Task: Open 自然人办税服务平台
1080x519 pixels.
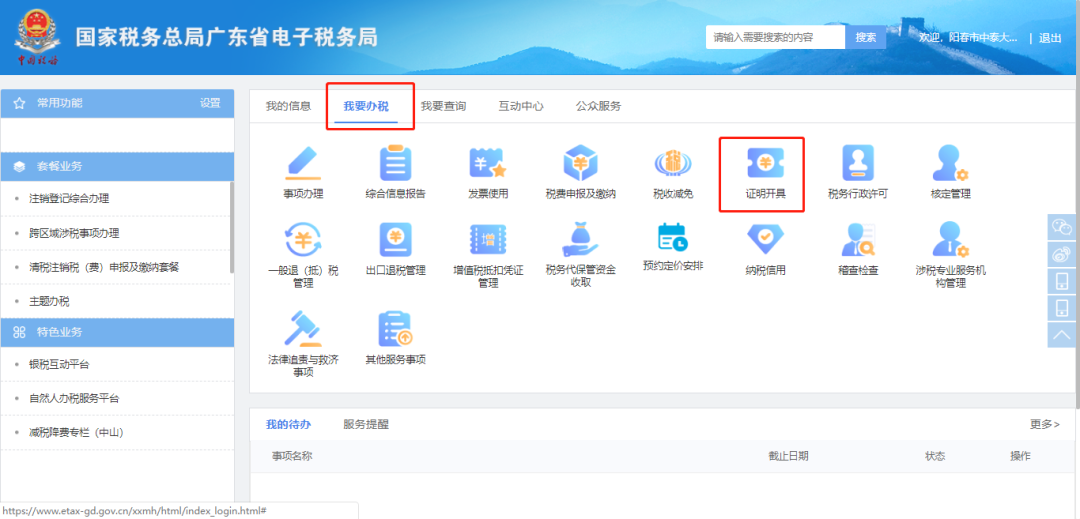Action: (x=74, y=399)
